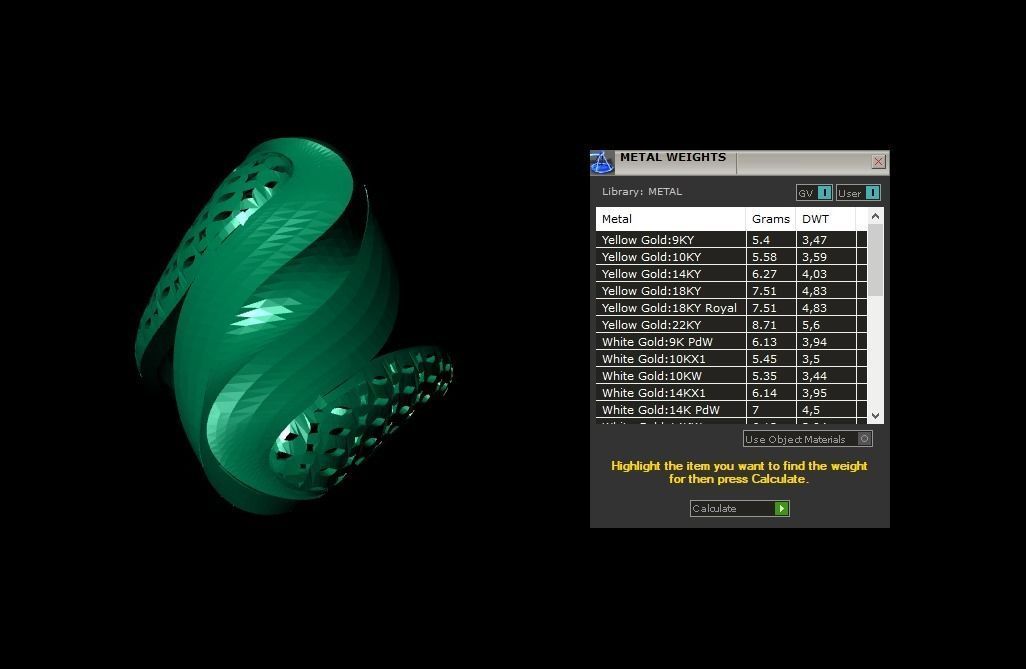This screenshot has height=669, width=1026.
Task: Select the Grams column header
Action: pyautogui.click(x=771, y=219)
